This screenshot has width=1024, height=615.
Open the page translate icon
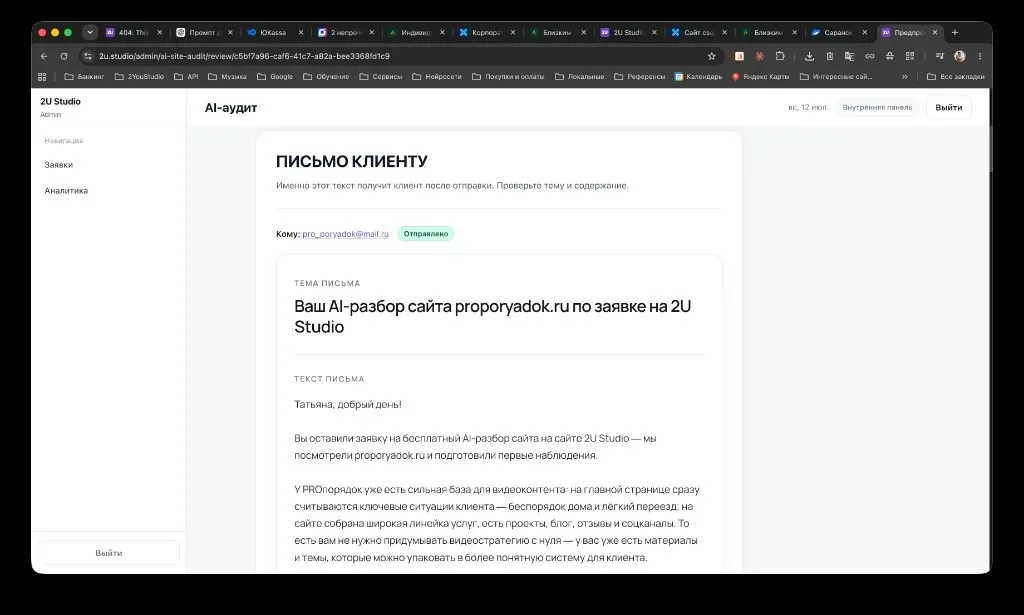(x=850, y=56)
